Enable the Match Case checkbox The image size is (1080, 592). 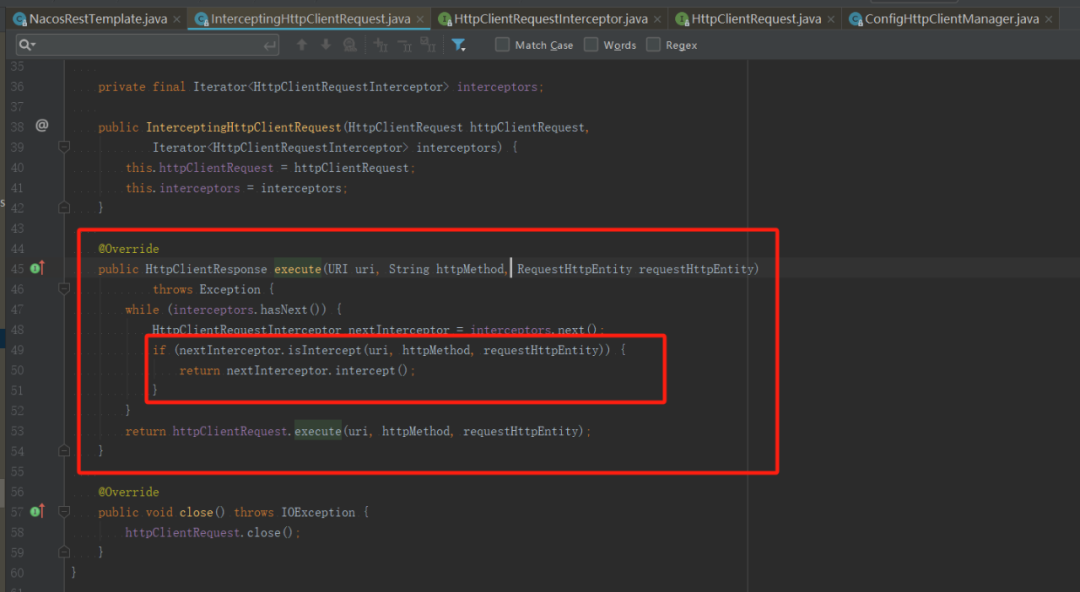[x=503, y=45]
